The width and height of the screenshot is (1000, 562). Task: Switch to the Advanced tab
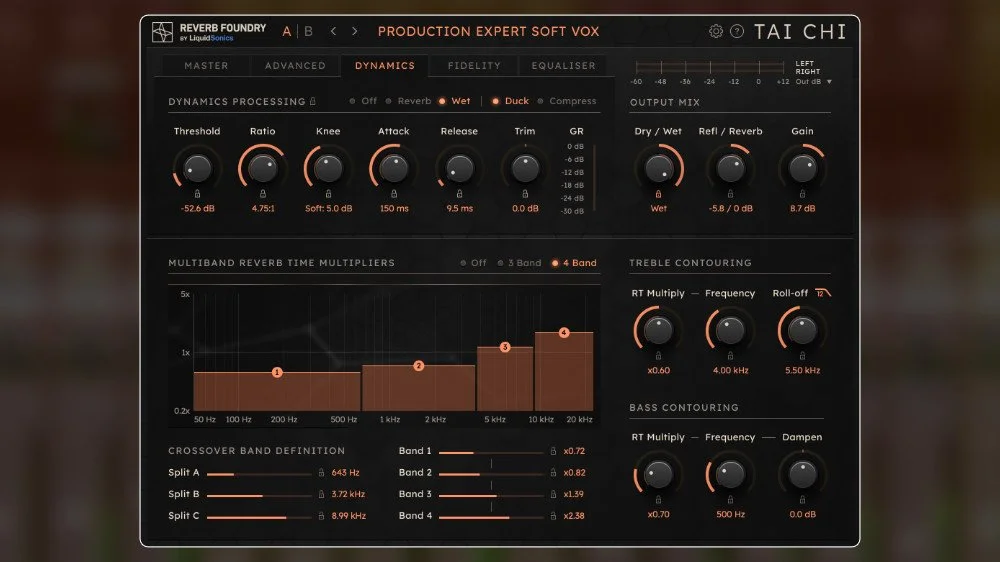tap(295, 66)
